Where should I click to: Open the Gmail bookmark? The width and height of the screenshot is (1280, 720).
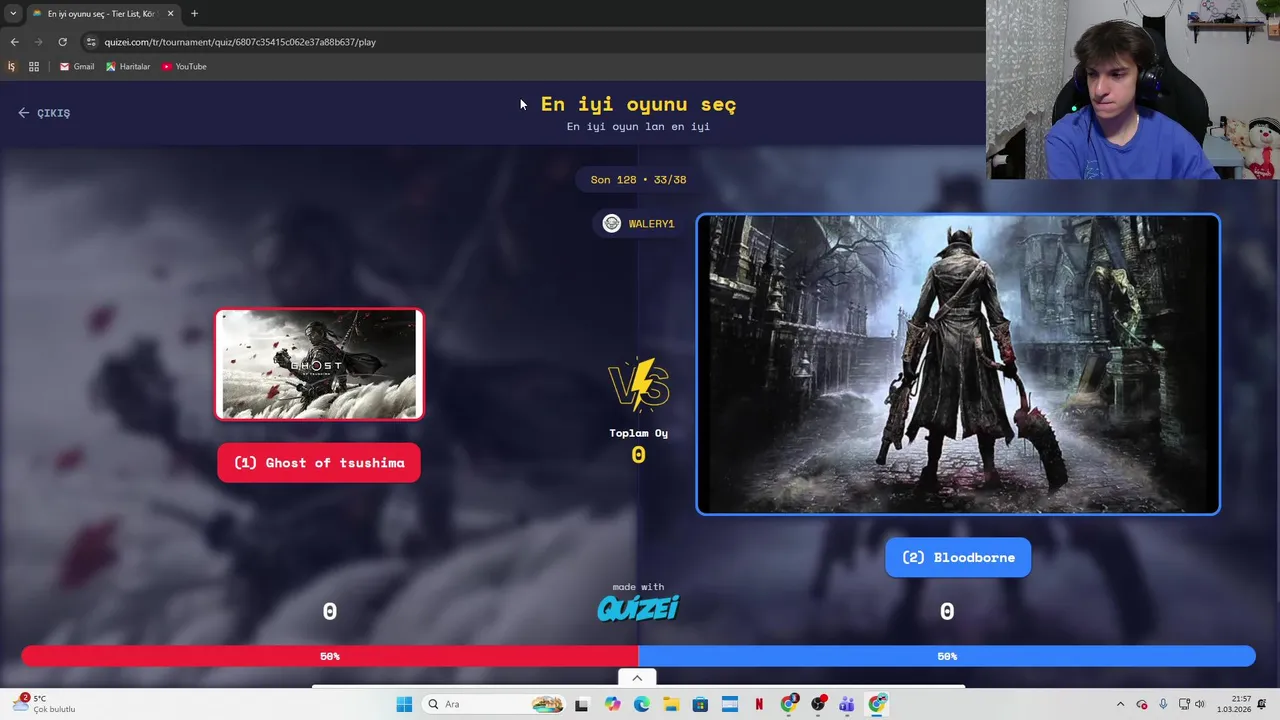coord(77,67)
